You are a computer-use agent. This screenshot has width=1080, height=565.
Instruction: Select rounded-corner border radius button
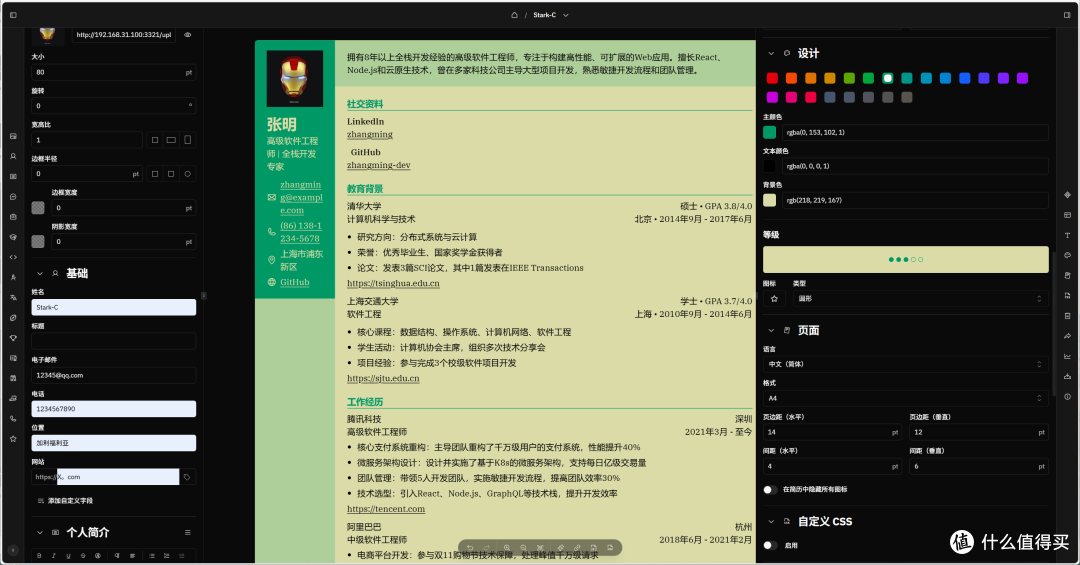(x=171, y=174)
